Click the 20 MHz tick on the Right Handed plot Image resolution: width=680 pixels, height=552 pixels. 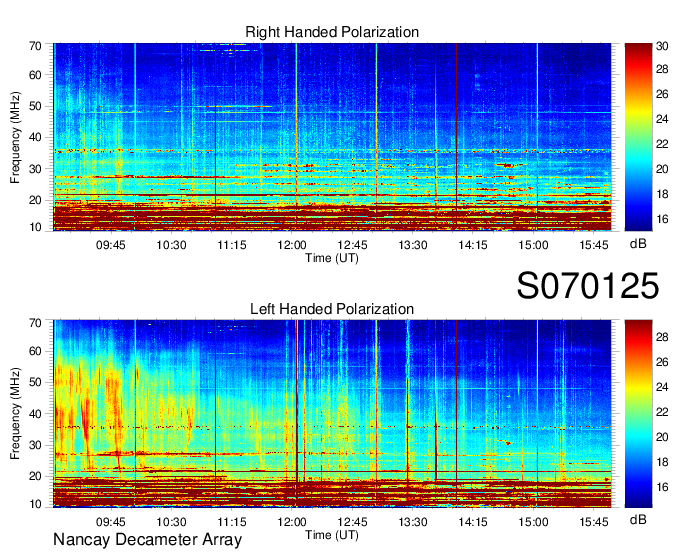coord(35,200)
